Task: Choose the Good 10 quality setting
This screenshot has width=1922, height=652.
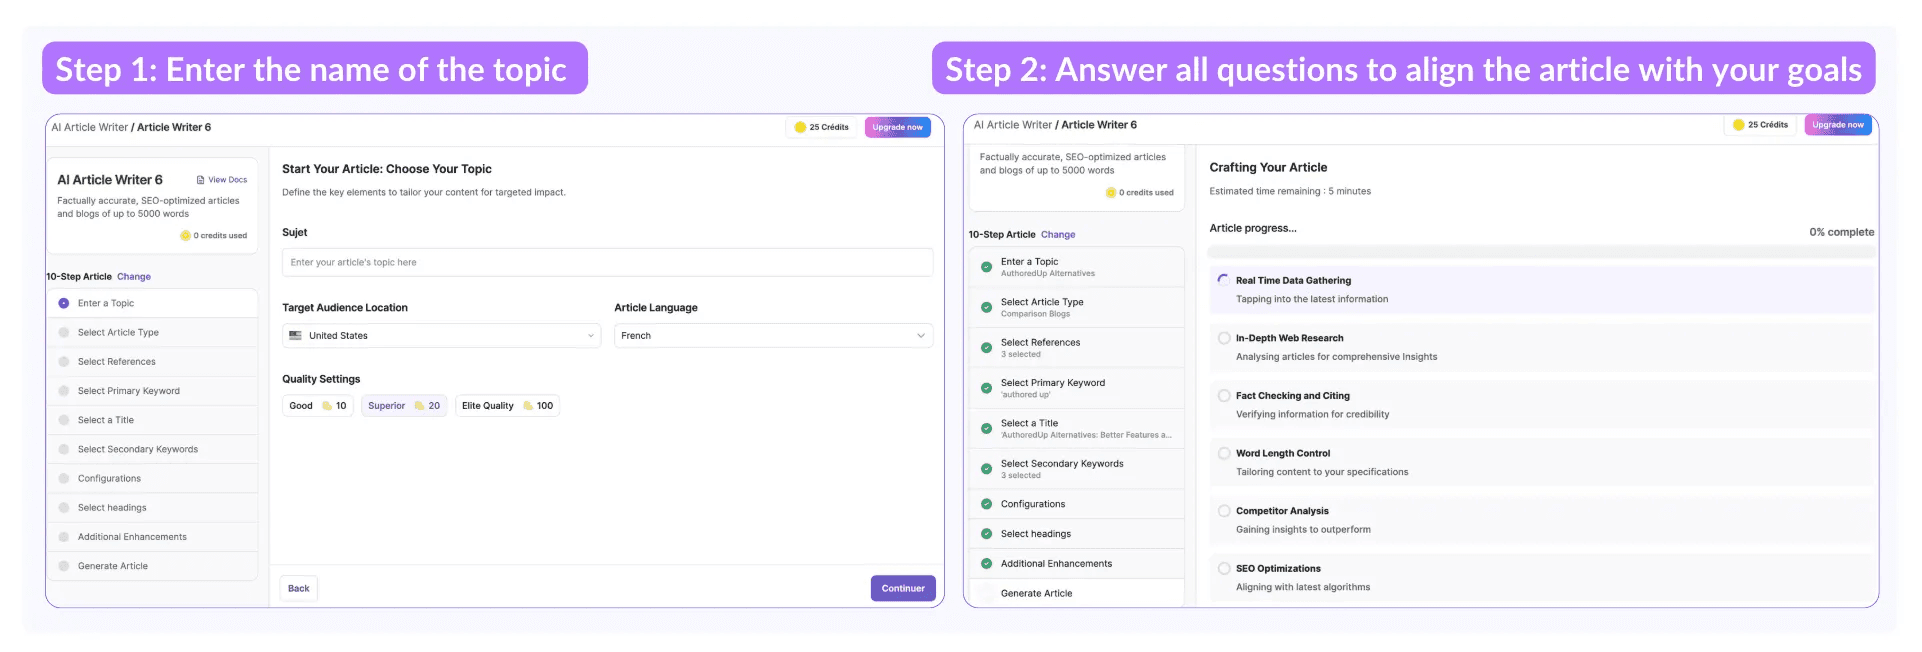Action: tap(318, 406)
